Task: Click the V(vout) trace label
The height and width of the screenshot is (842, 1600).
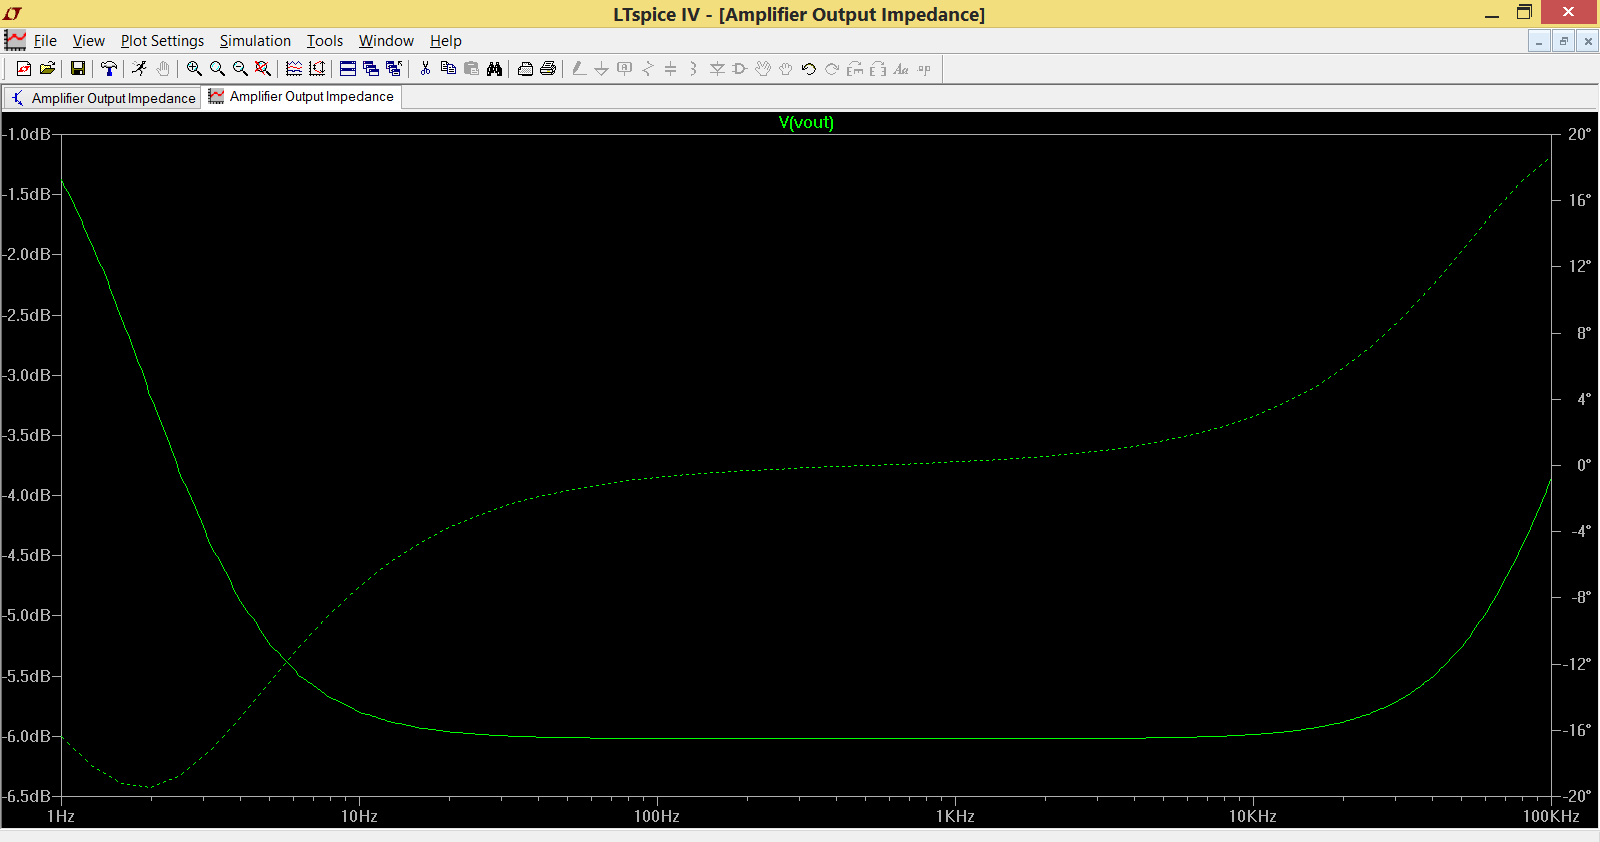Action: (x=806, y=123)
